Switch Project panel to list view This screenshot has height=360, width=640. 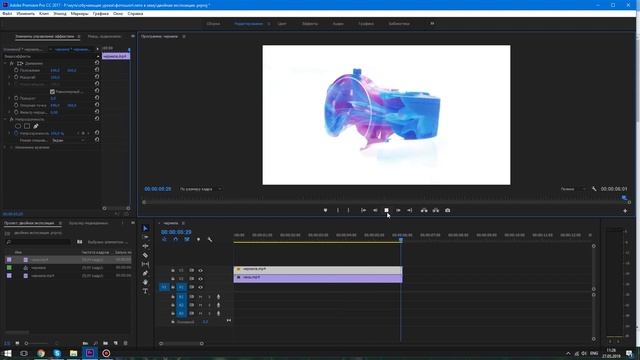pyautogui.click(x=7, y=343)
